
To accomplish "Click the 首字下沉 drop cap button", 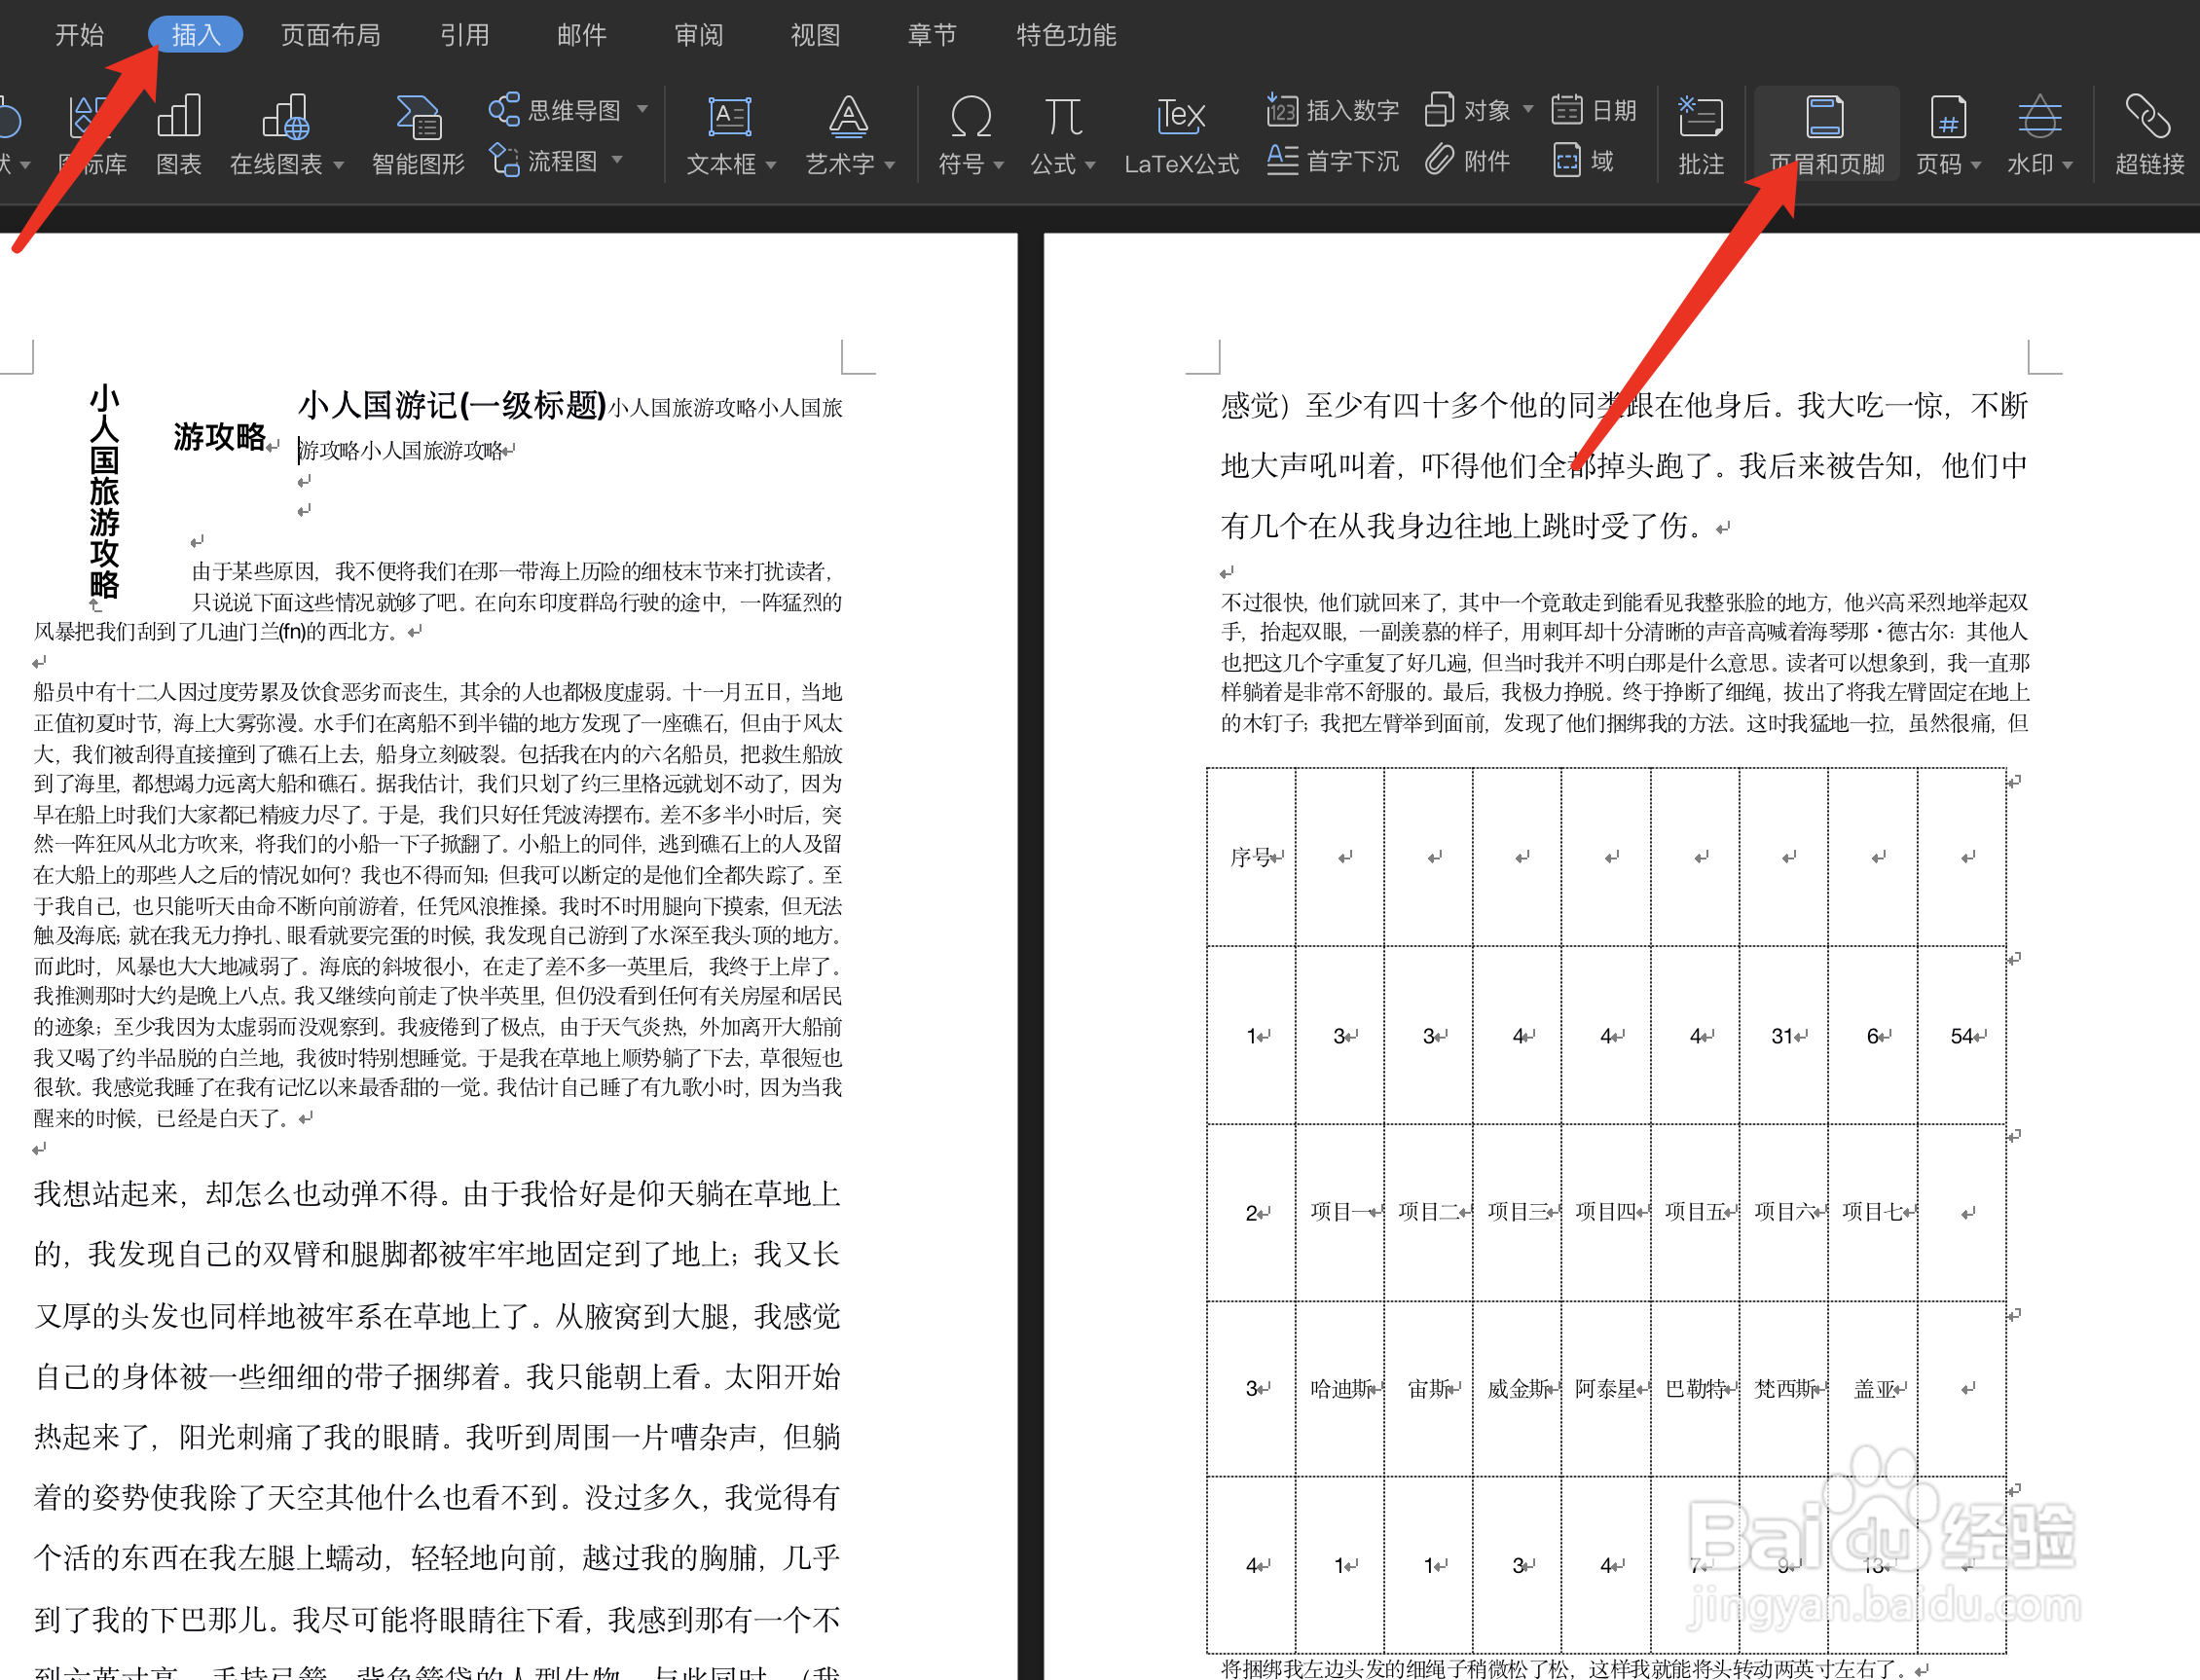I will tap(1333, 161).
